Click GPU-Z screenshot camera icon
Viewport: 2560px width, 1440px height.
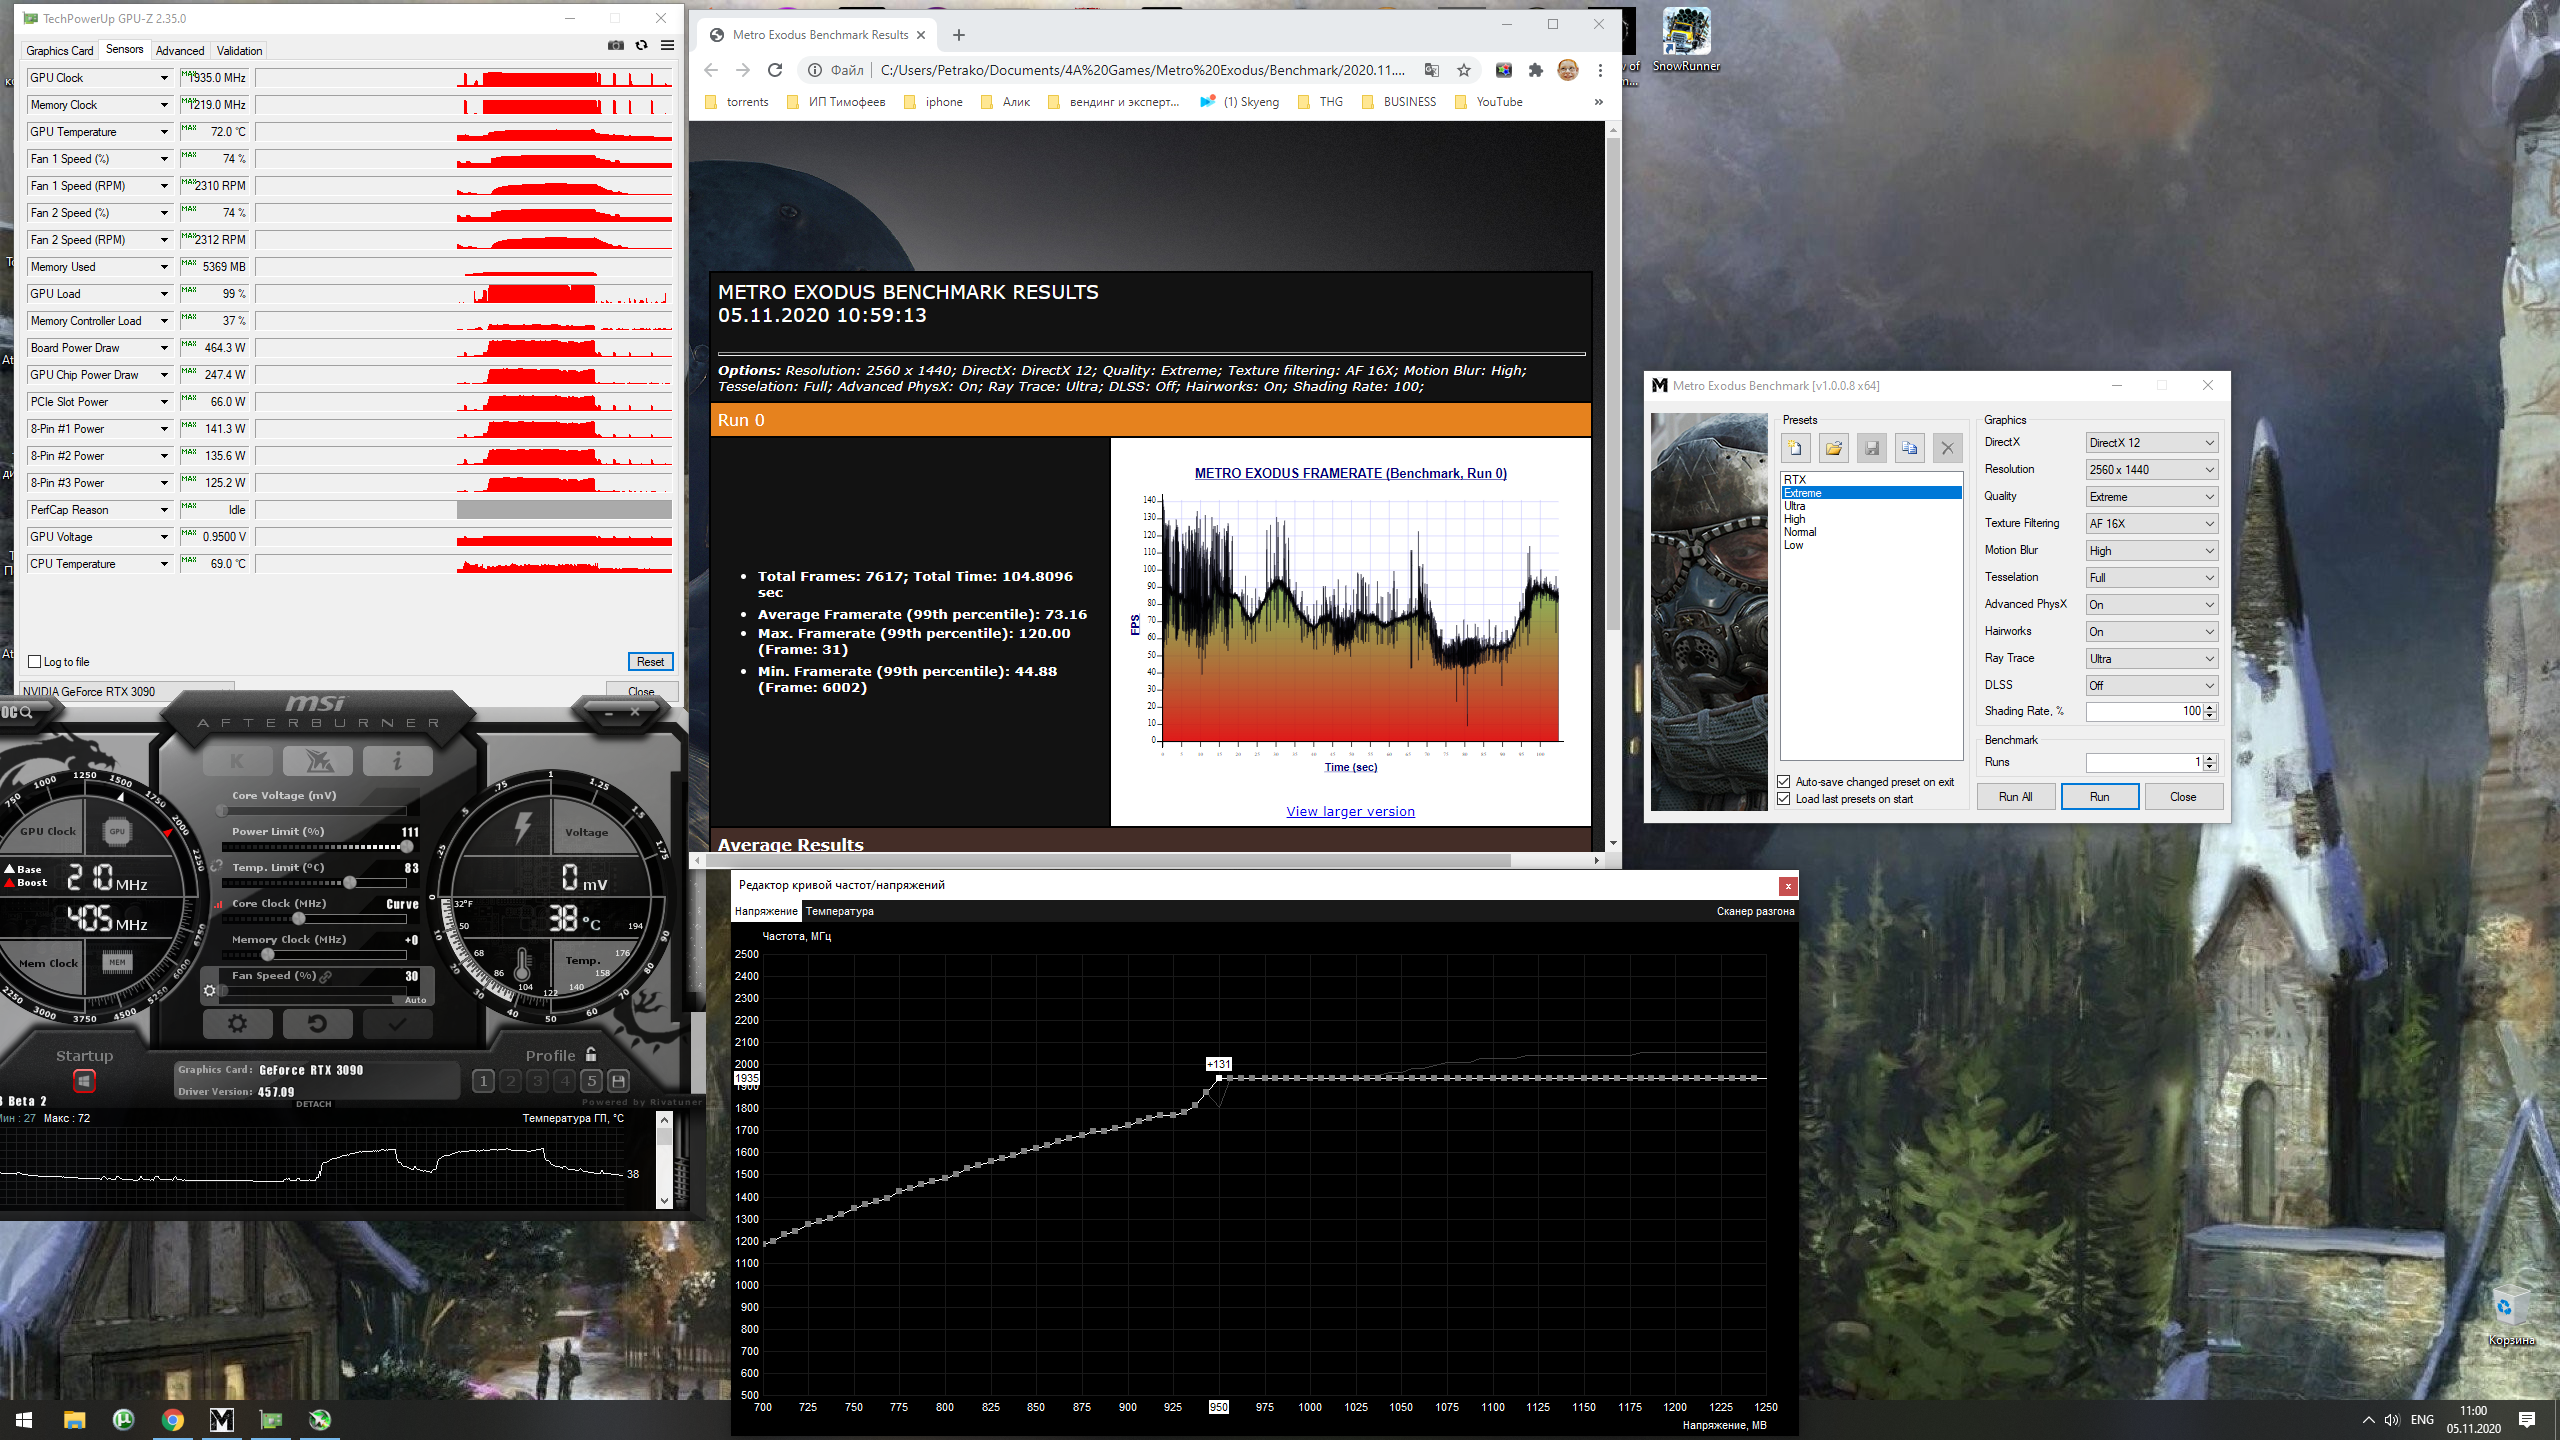click(615, 45)
